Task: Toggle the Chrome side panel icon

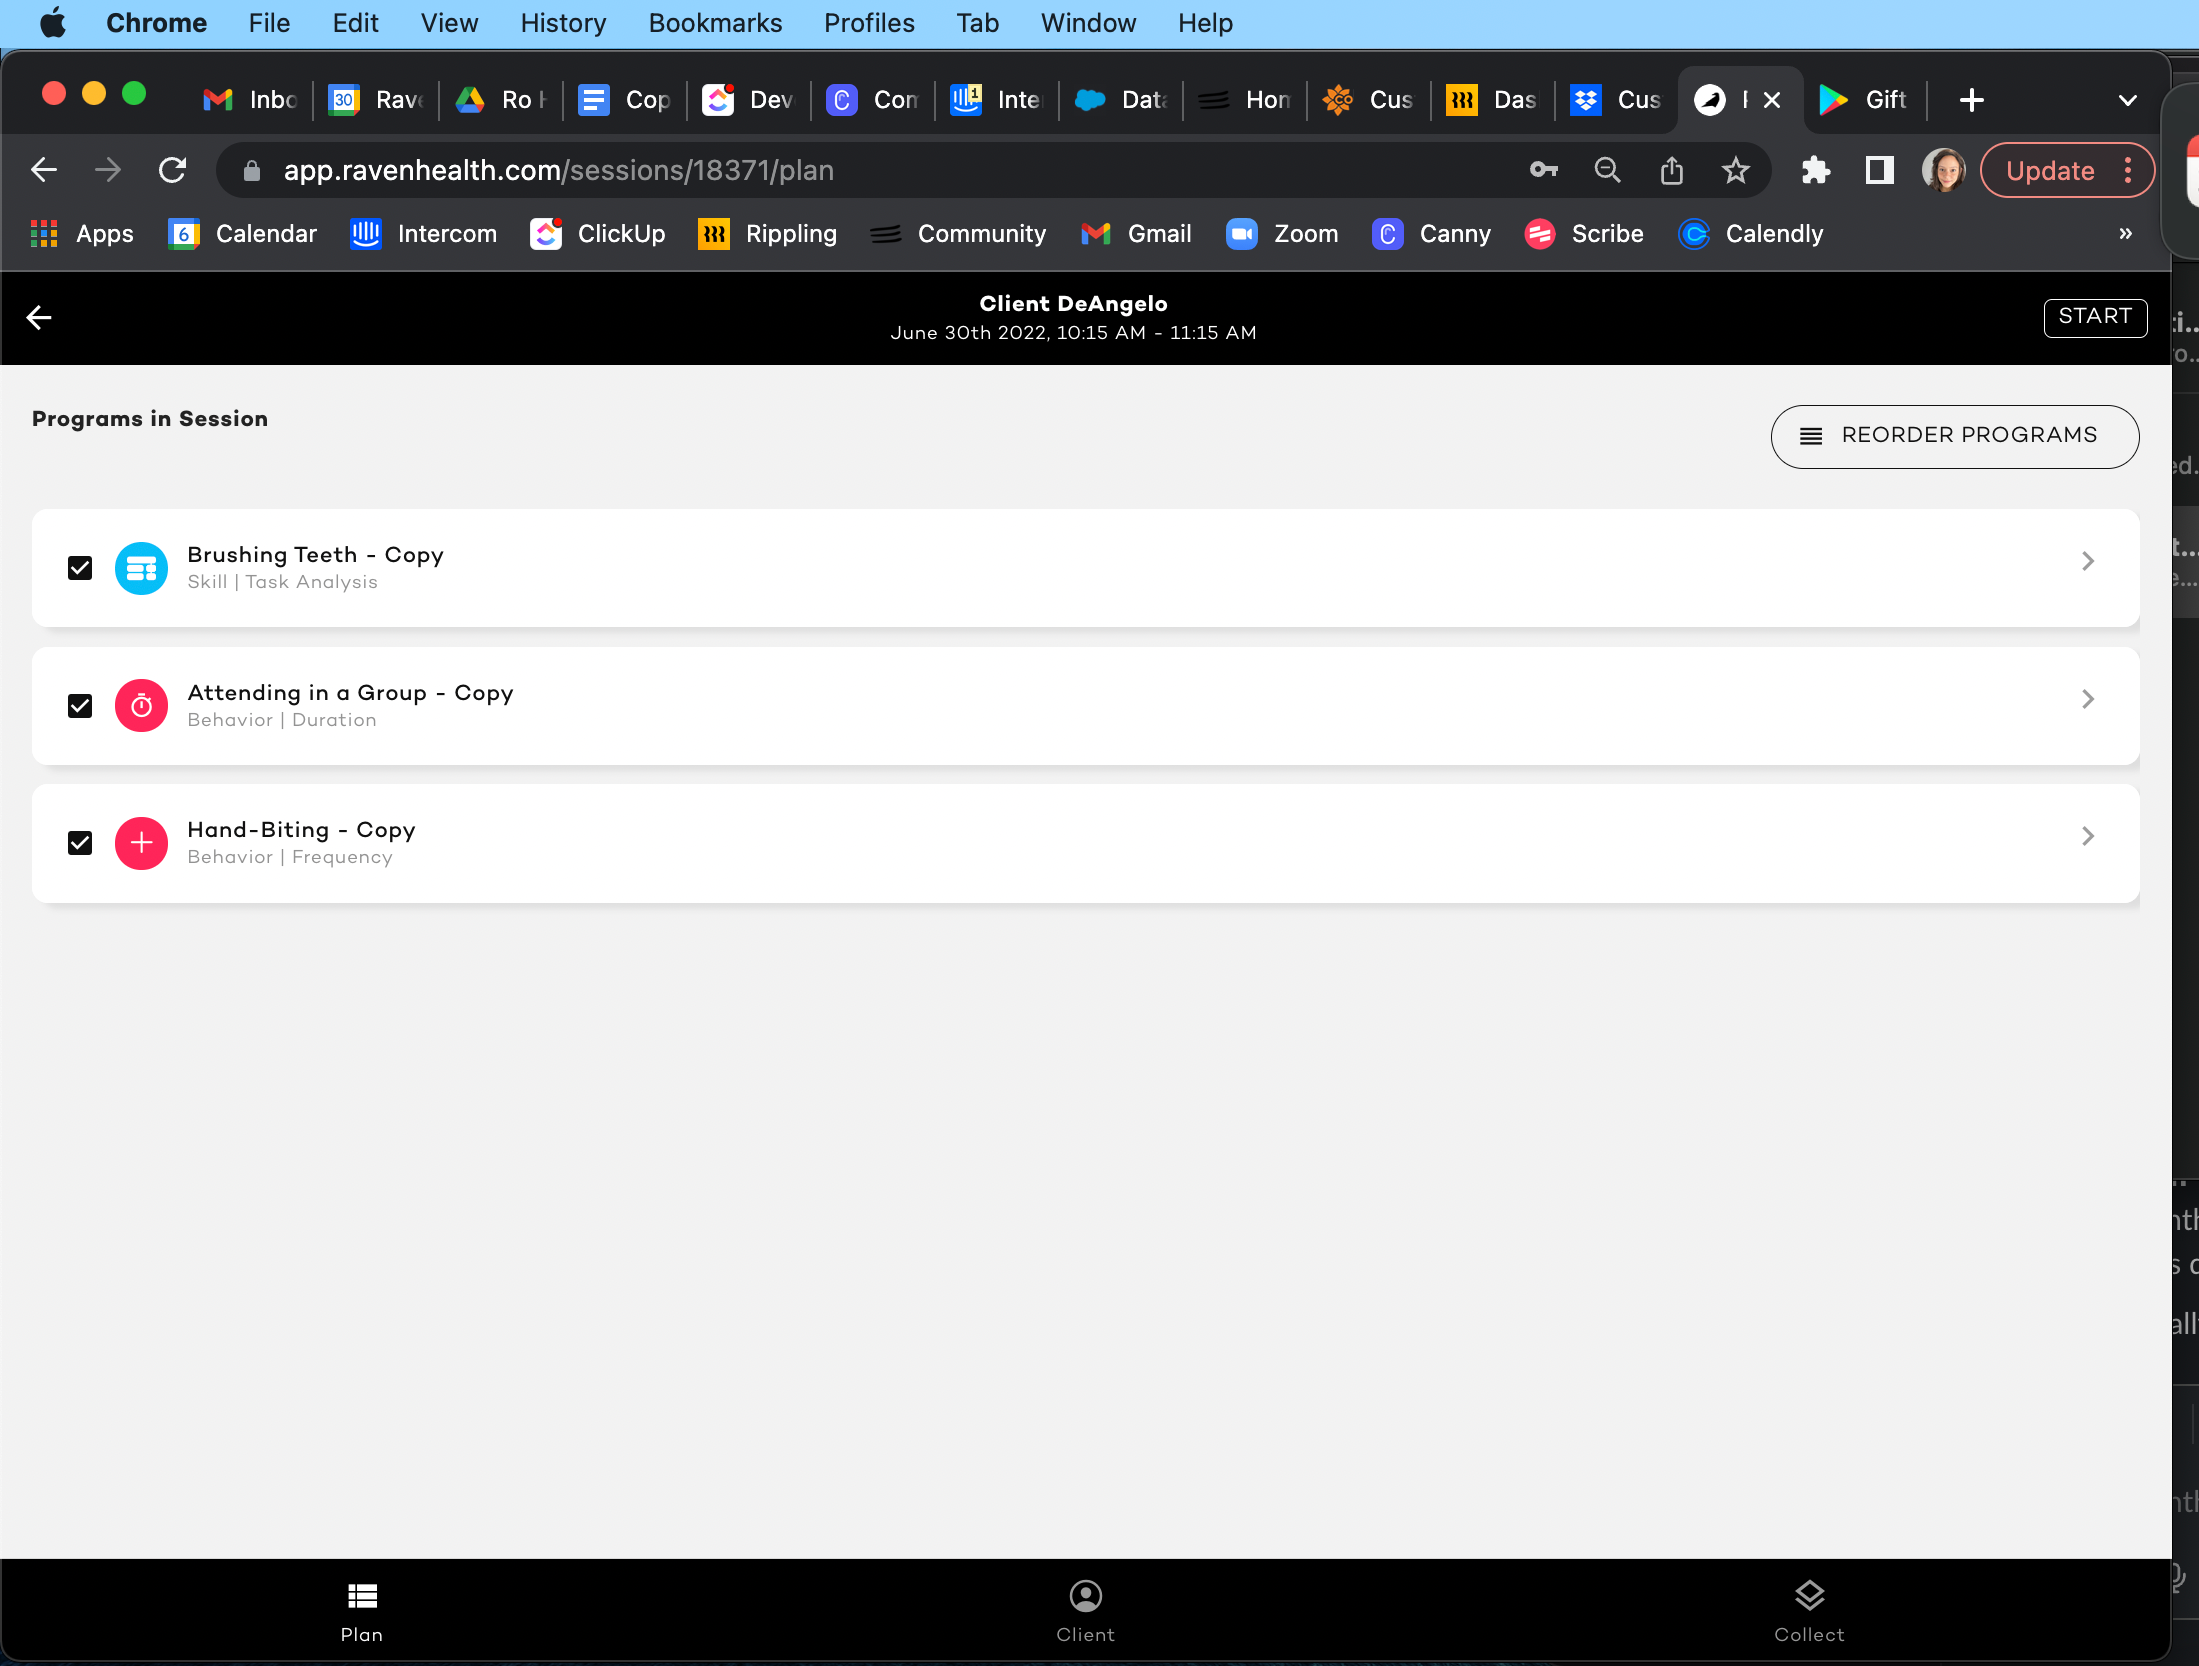Action: point(1880,170)
